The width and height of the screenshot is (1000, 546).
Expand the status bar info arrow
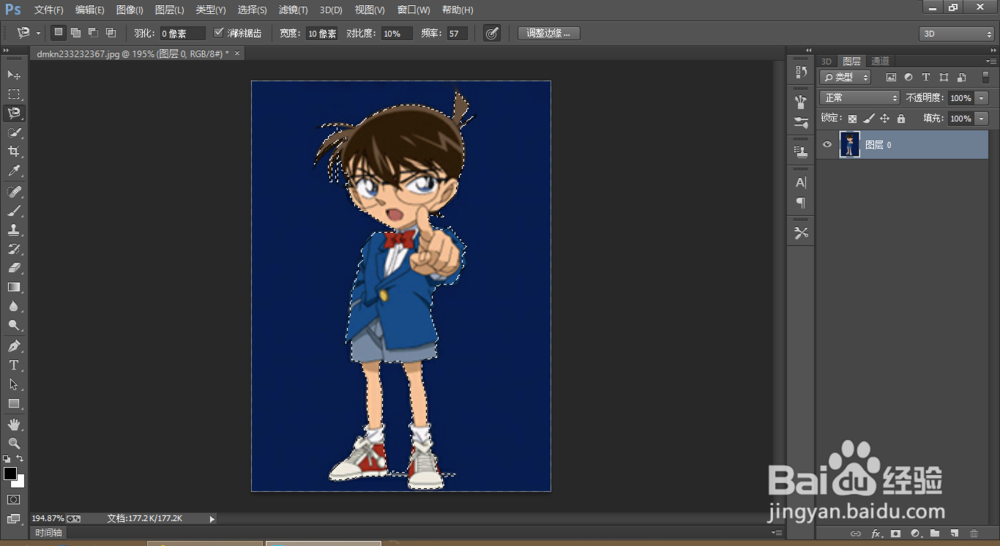click(212, 519)
